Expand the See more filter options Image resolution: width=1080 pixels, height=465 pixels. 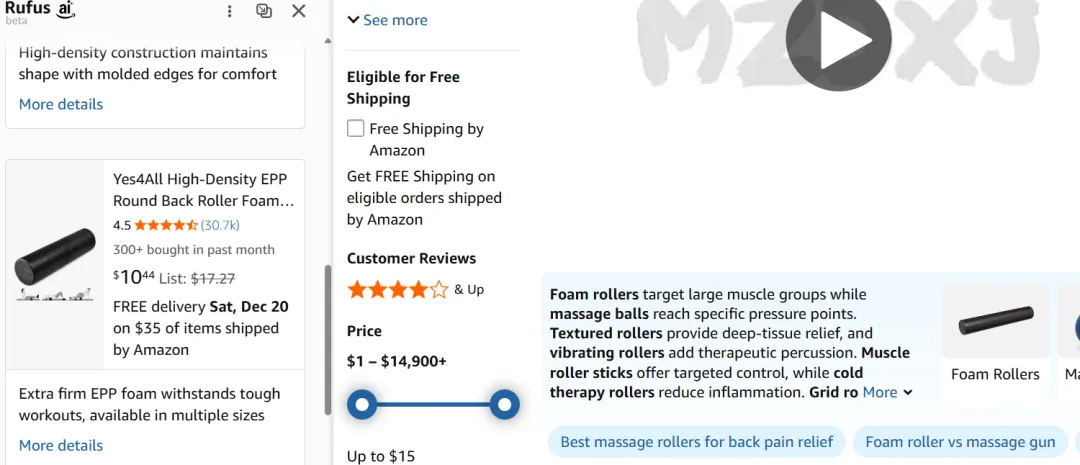[x=387, y=20]
